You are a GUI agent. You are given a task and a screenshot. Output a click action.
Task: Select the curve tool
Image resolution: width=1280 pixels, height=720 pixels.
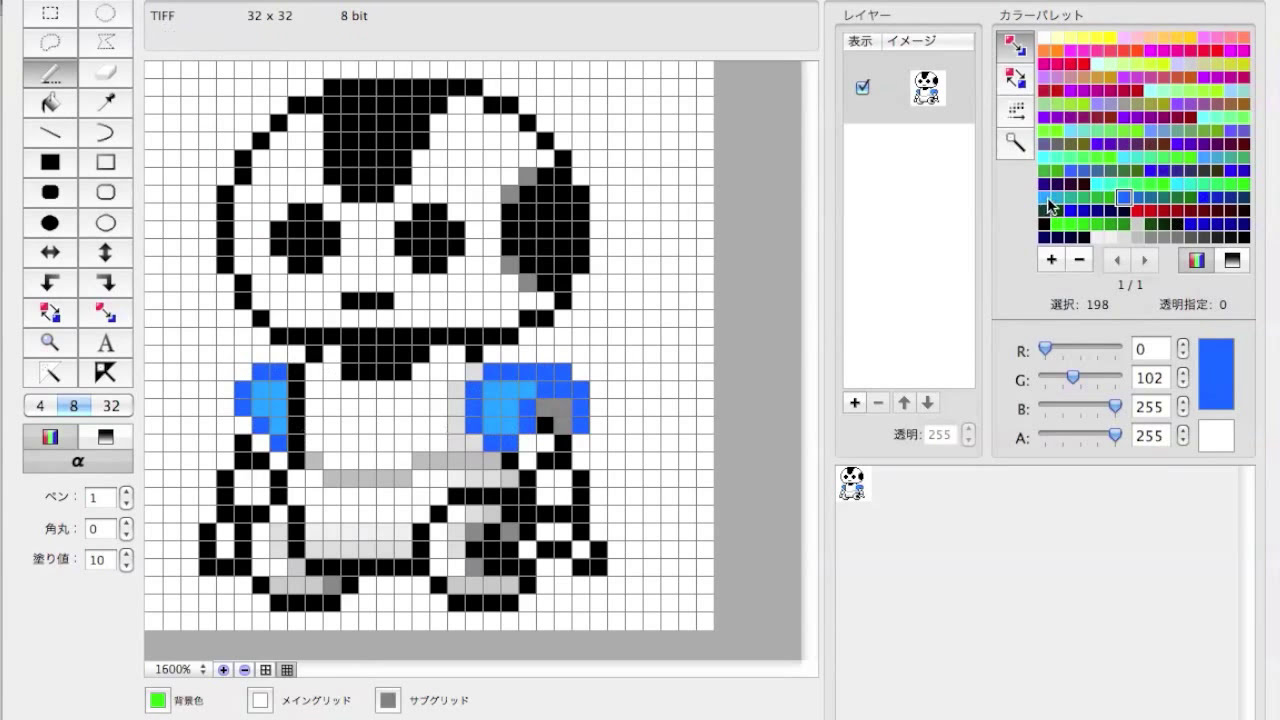pos(105,132)
